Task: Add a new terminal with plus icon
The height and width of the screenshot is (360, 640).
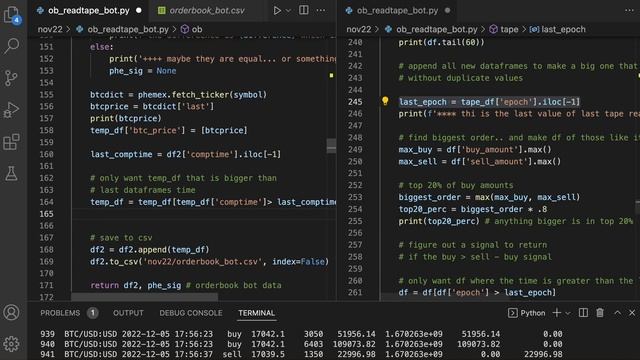Action: (x=557, y=313)
